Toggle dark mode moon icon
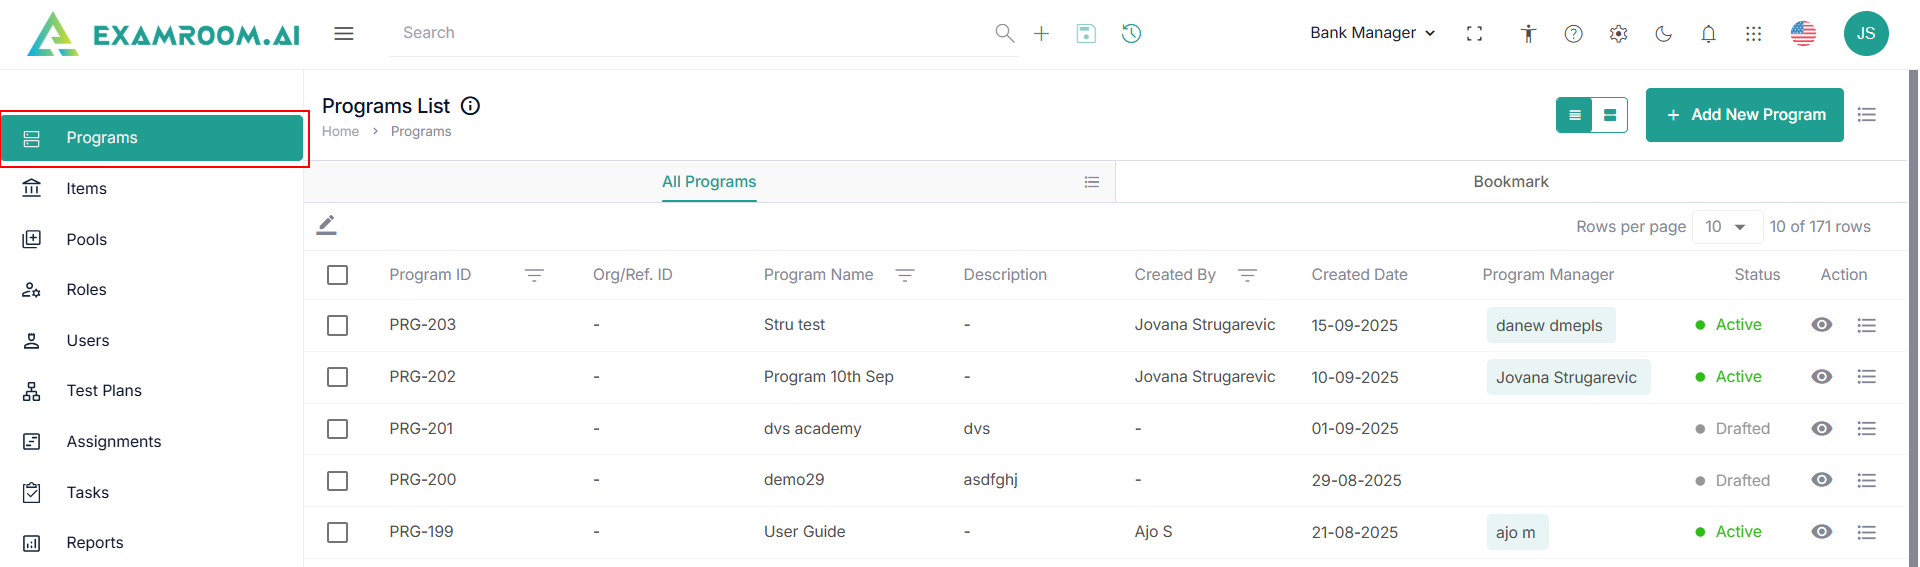Screen dimensions: 1920x567 [1664, 34]
